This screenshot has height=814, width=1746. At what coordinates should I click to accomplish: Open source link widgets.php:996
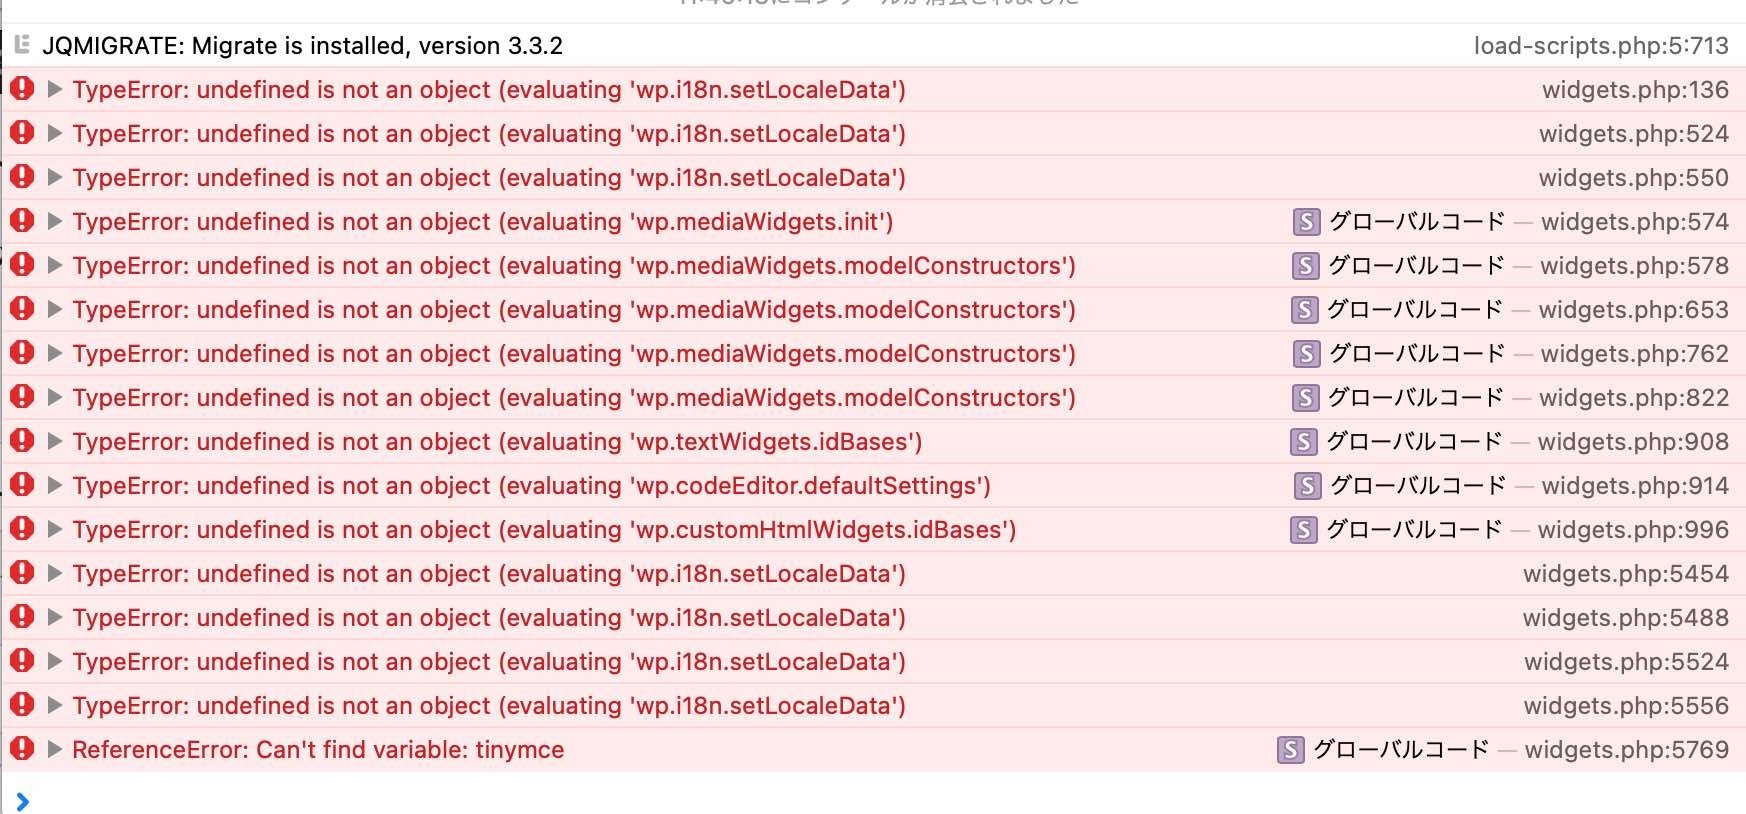[x=1633, y=530]
